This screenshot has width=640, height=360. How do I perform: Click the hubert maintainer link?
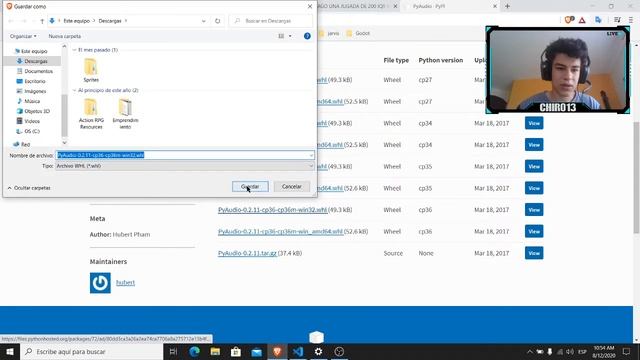125,282
